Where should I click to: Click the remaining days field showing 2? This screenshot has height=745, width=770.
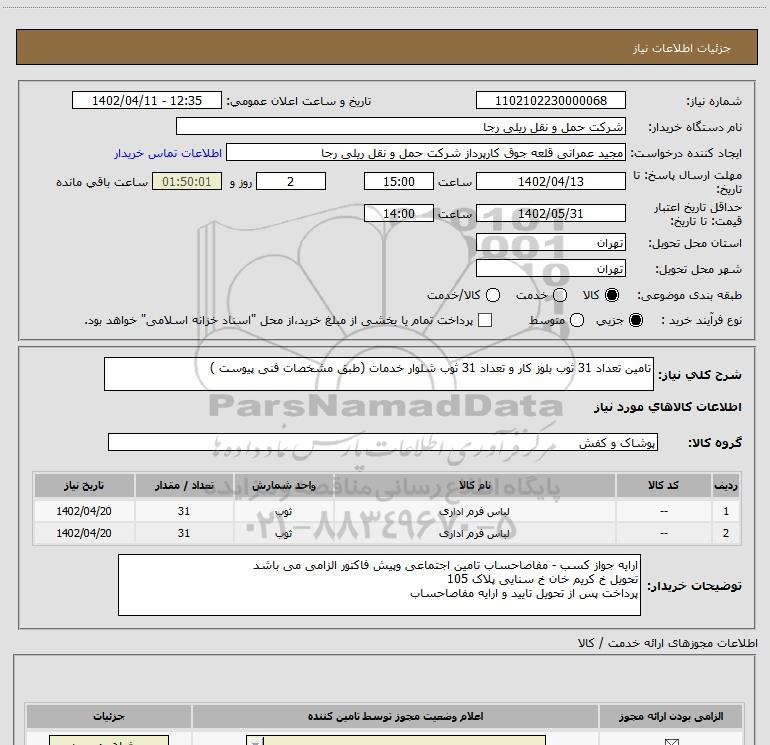(x=291, y=181)
